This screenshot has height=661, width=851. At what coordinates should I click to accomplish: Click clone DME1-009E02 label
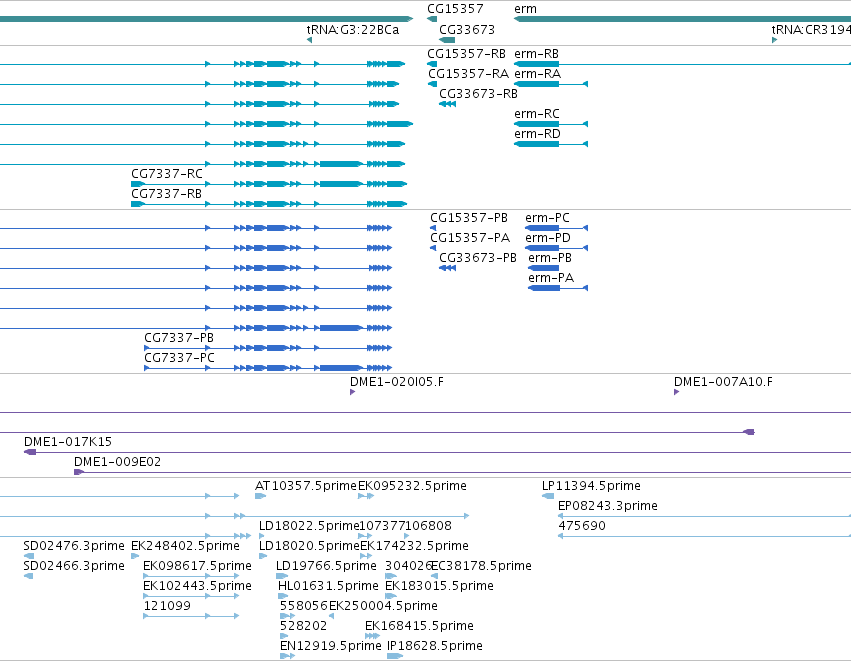(117, 462)
